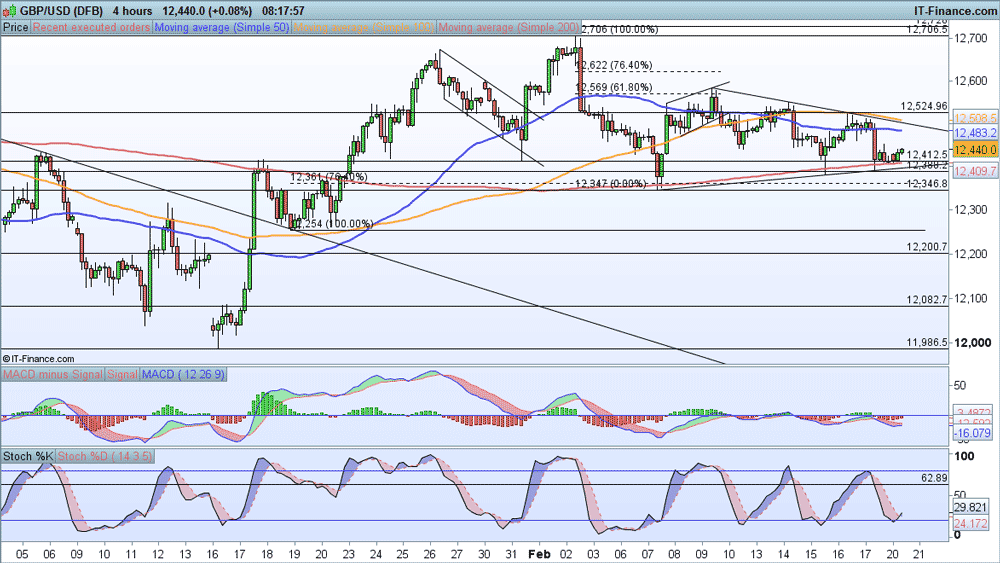The image size is (1000, 563).
Task: Click the 29.821 stochastic %K value tag
Action: pyautogui.click(x=970, y=507)
